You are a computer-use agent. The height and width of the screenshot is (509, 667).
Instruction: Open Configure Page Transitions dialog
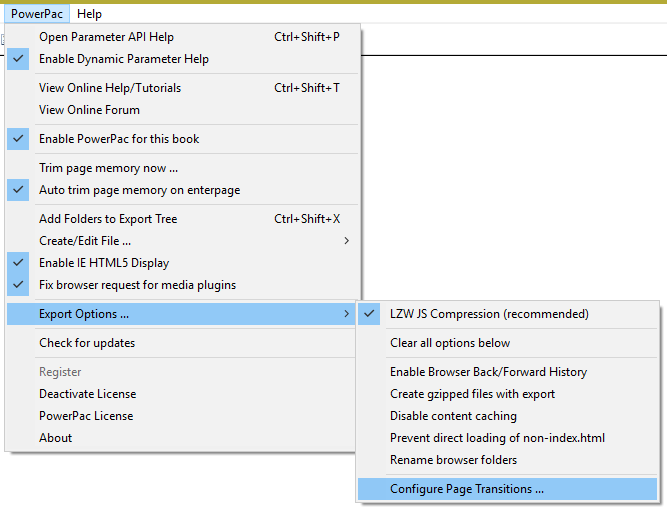coord(507,489)
